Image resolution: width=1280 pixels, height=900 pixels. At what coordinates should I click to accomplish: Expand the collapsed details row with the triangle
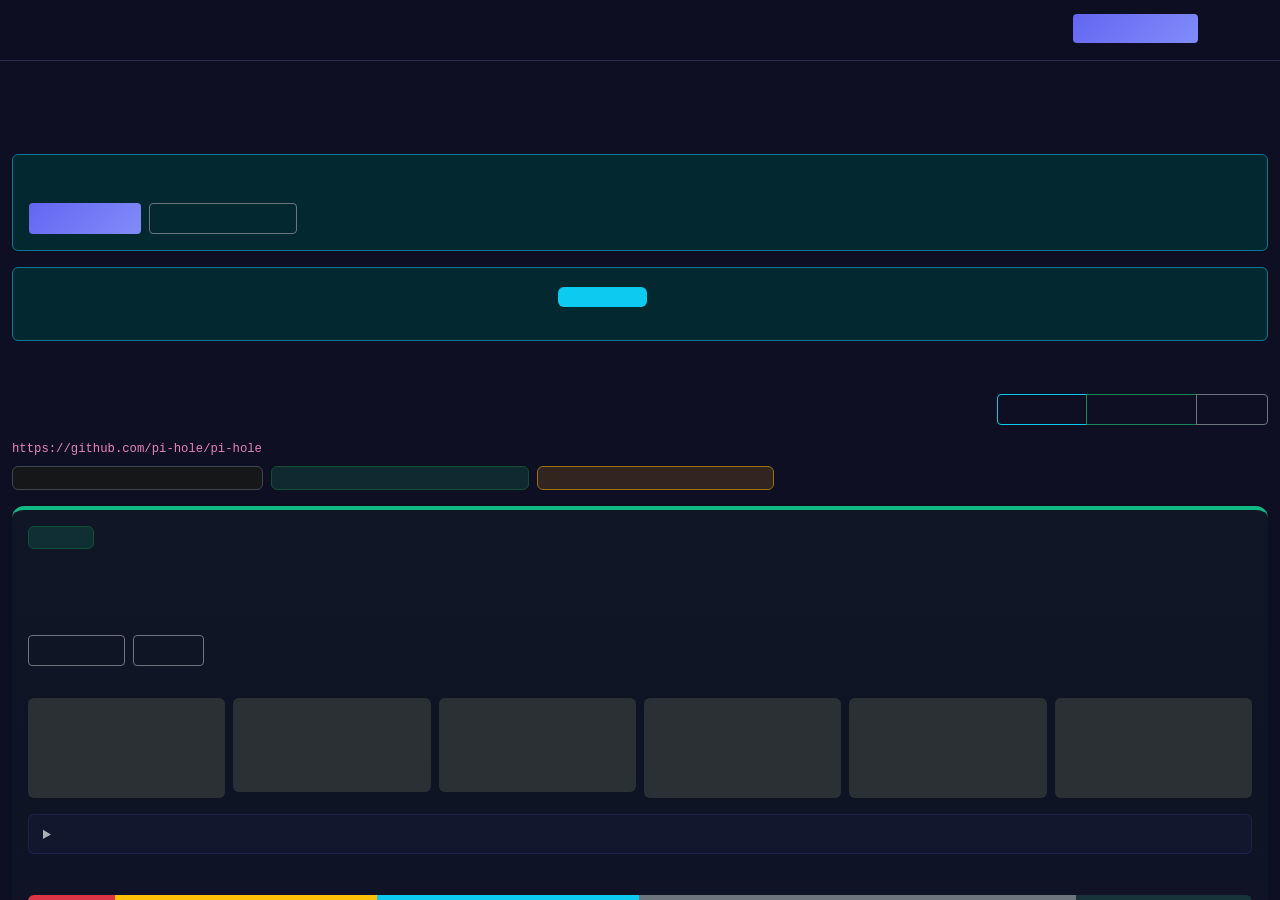[640, 834]
